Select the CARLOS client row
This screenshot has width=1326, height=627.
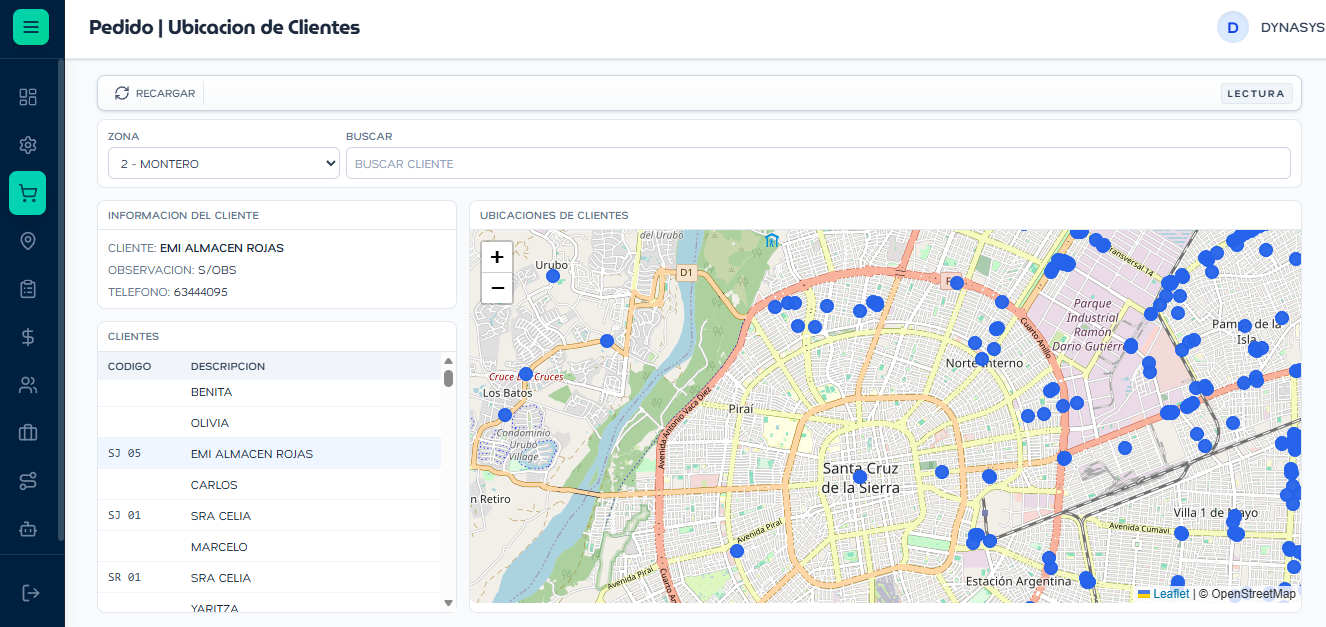(x=269, y=485)
